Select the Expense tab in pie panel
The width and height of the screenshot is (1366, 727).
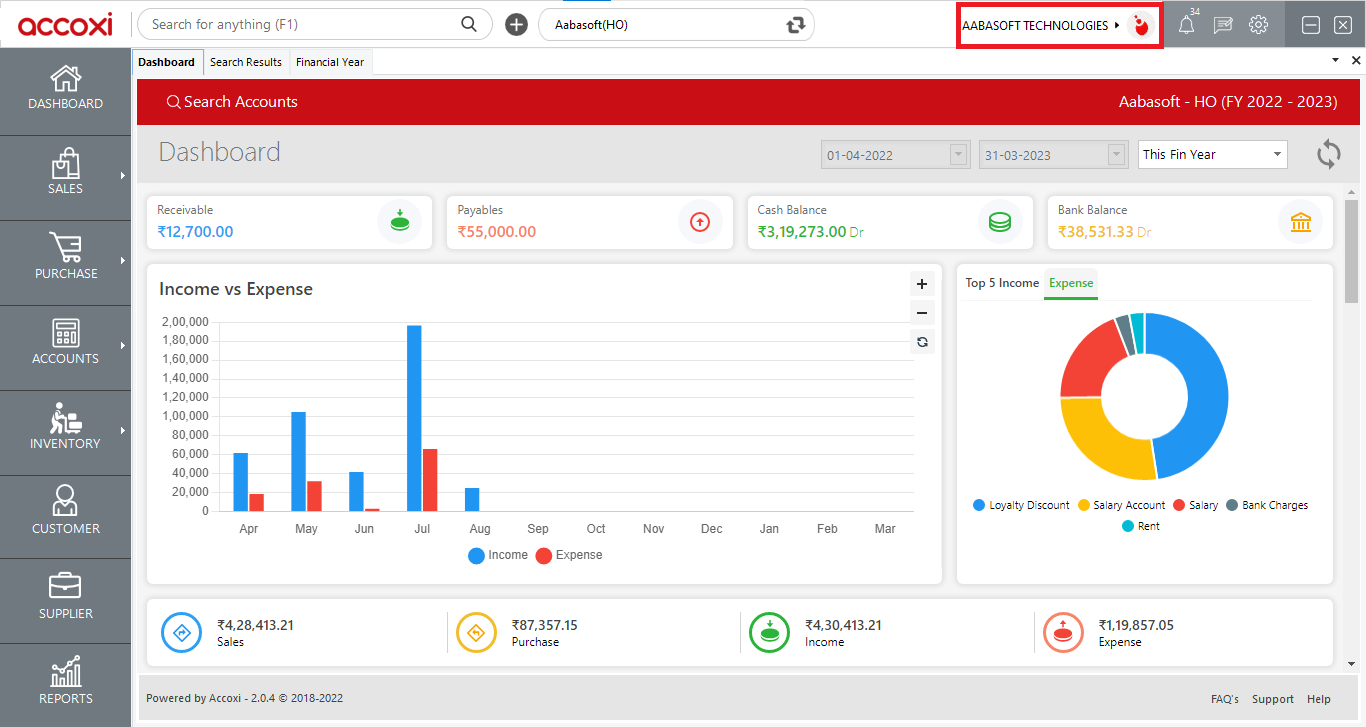point(1071,283)
